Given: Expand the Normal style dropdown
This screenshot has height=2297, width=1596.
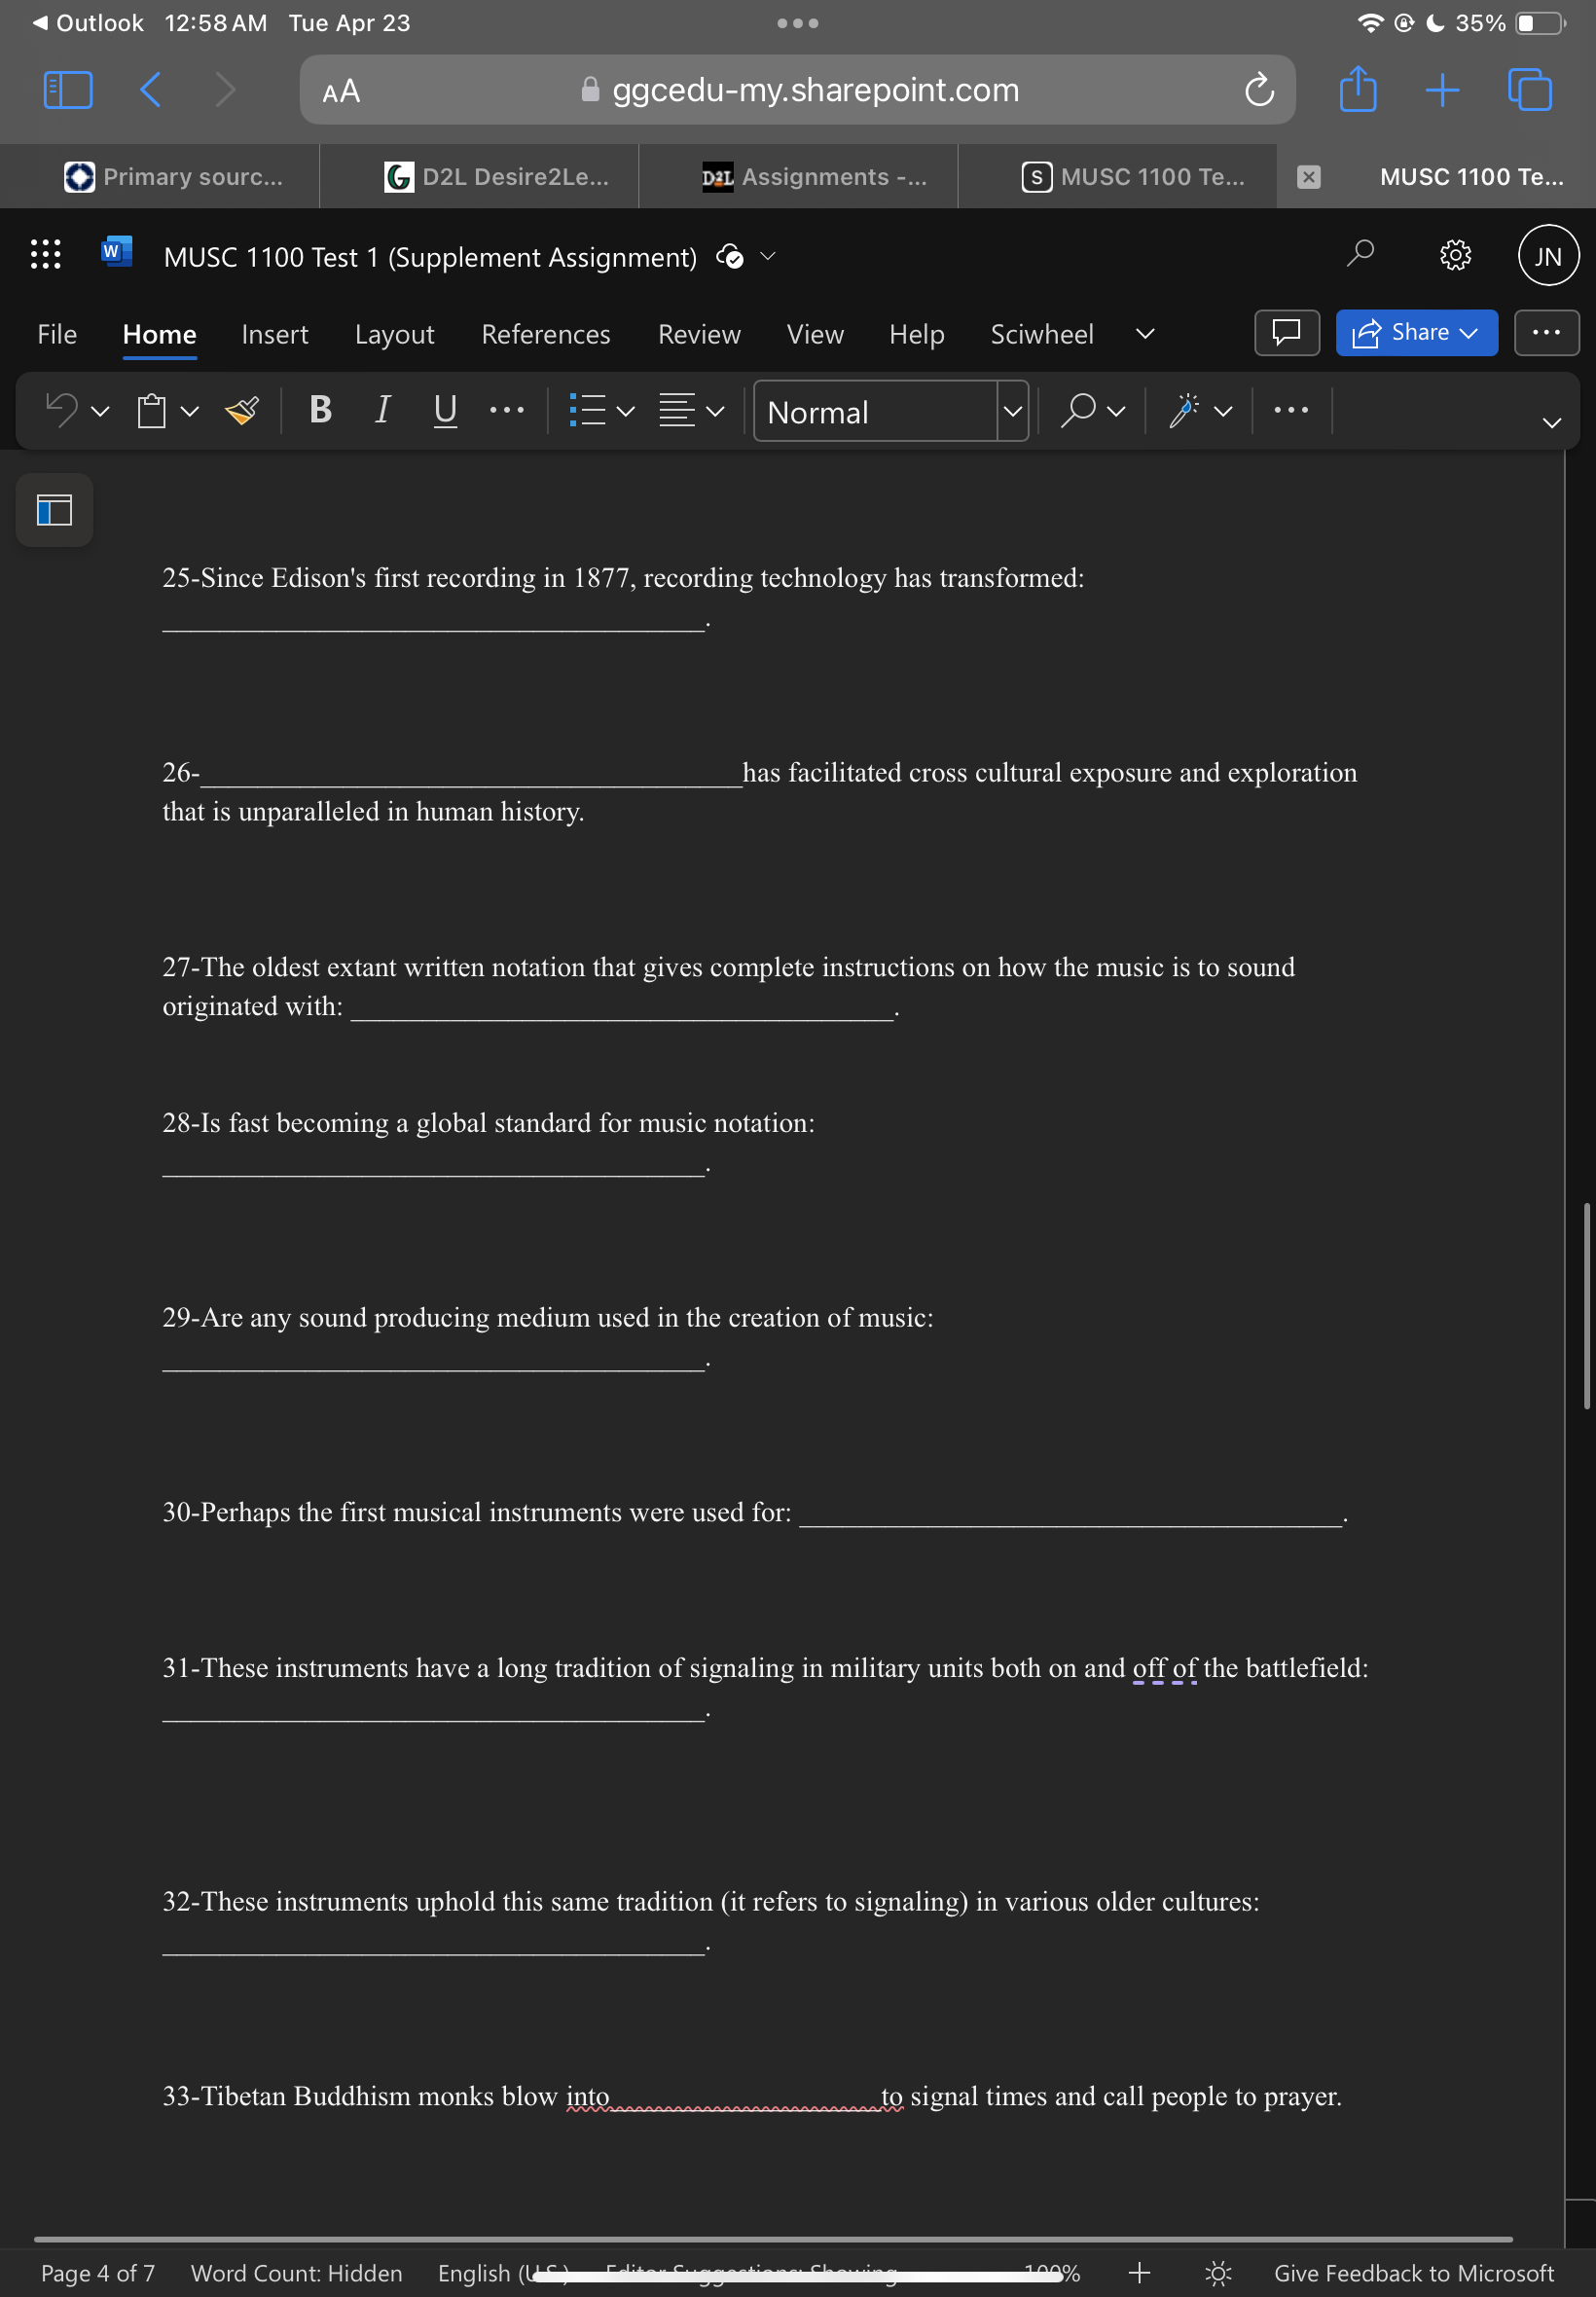Looking at the screenshot, I should pyautogui.click(x=1012, y=411).
